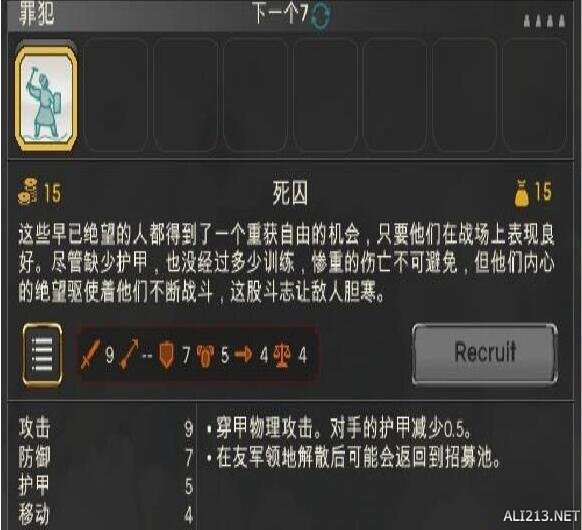Select the last empty recruit slot
The width and height of the screenshot is (582, 530).
coord(535,95)
